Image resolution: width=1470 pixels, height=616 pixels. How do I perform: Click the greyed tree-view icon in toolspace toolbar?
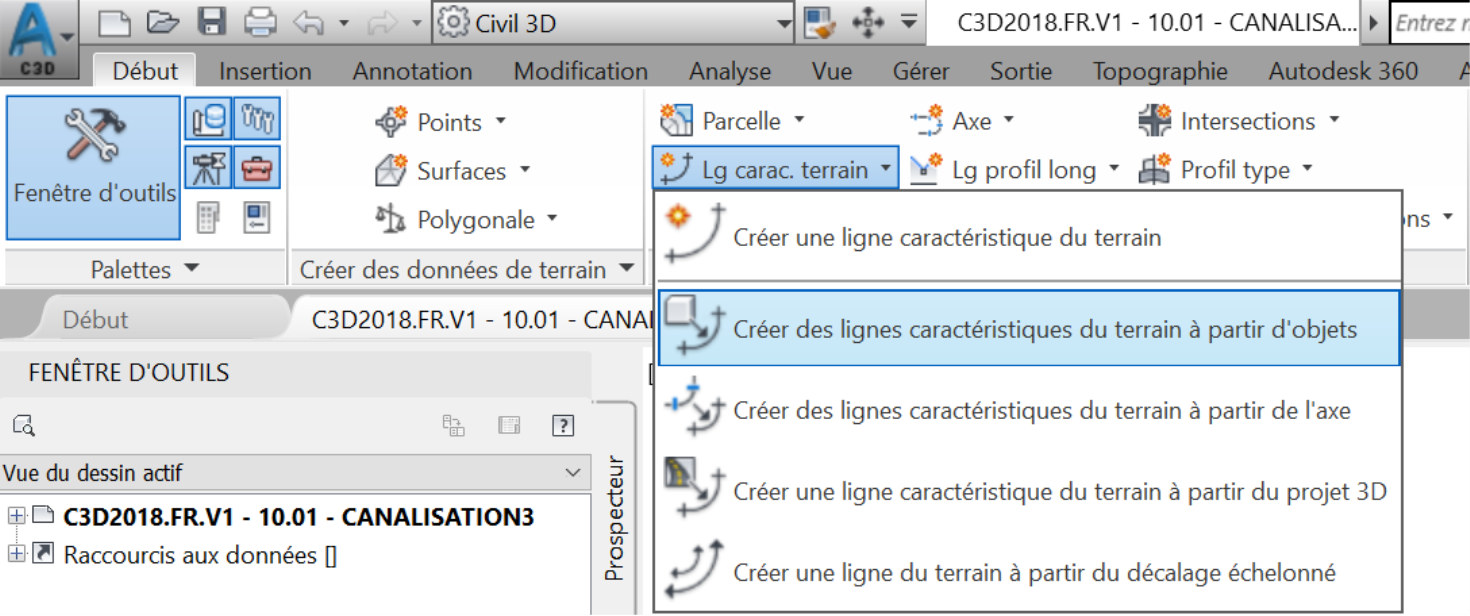(x=454, y=426)
